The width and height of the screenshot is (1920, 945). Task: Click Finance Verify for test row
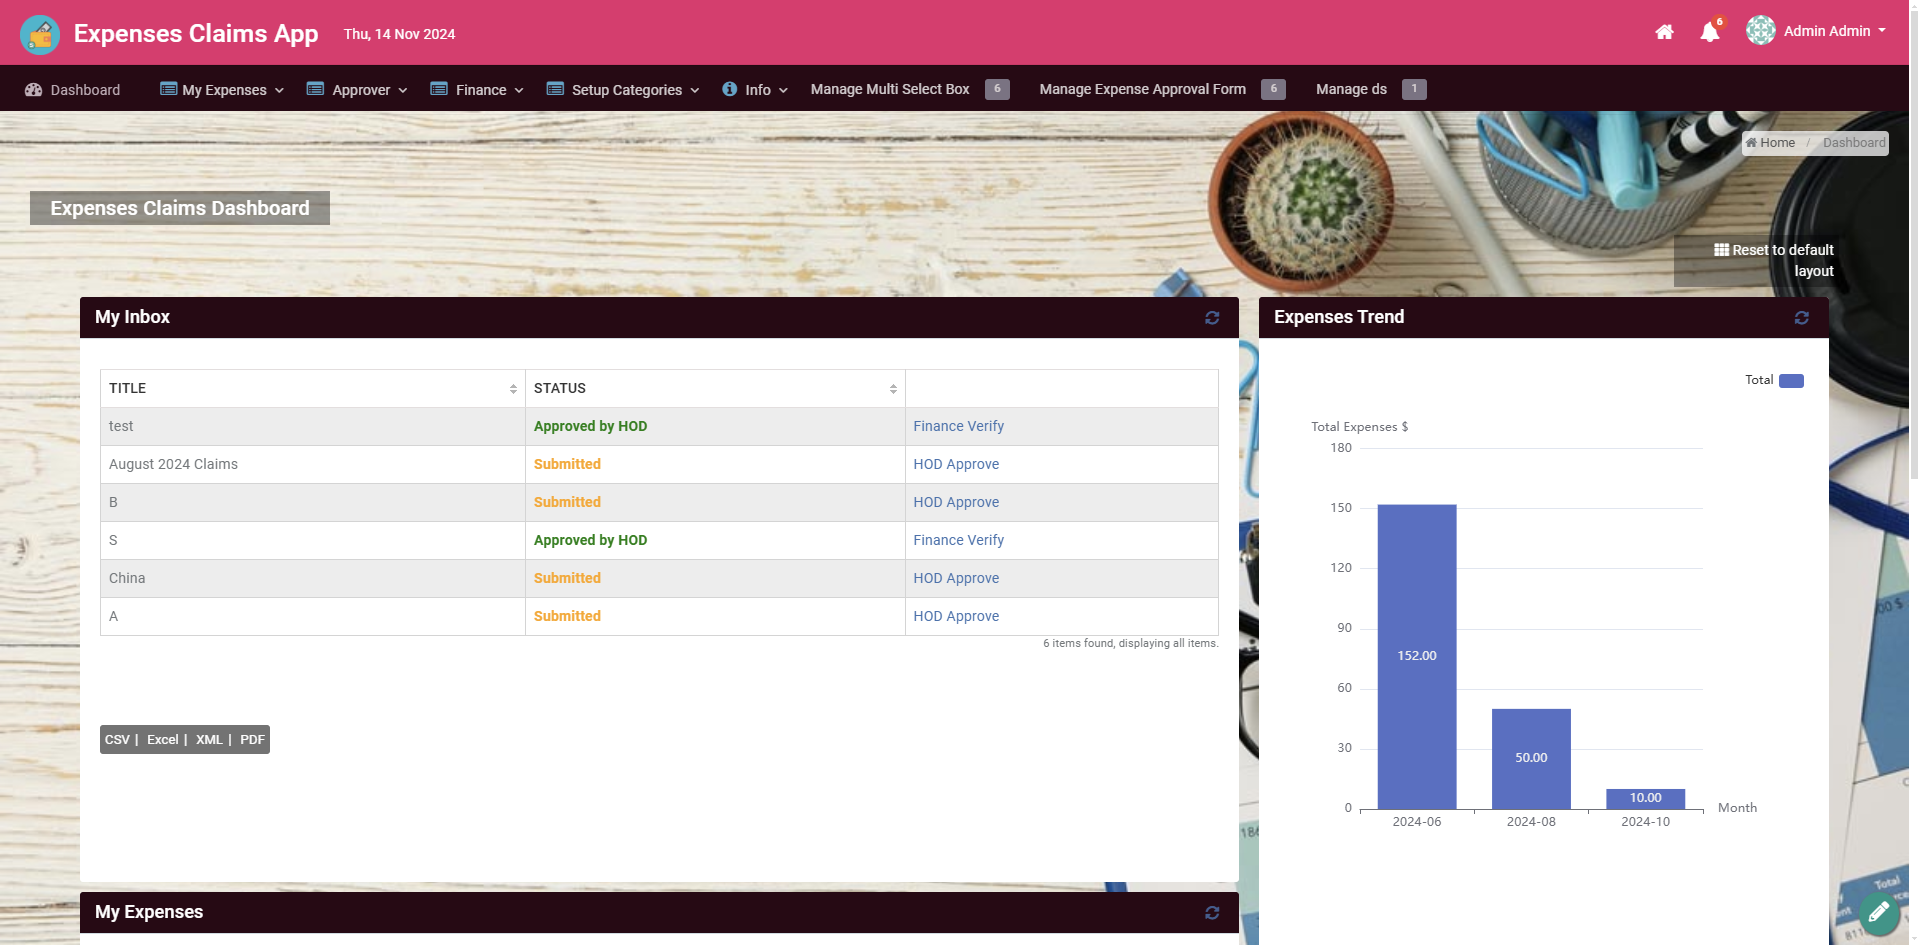tap(958, 426)
